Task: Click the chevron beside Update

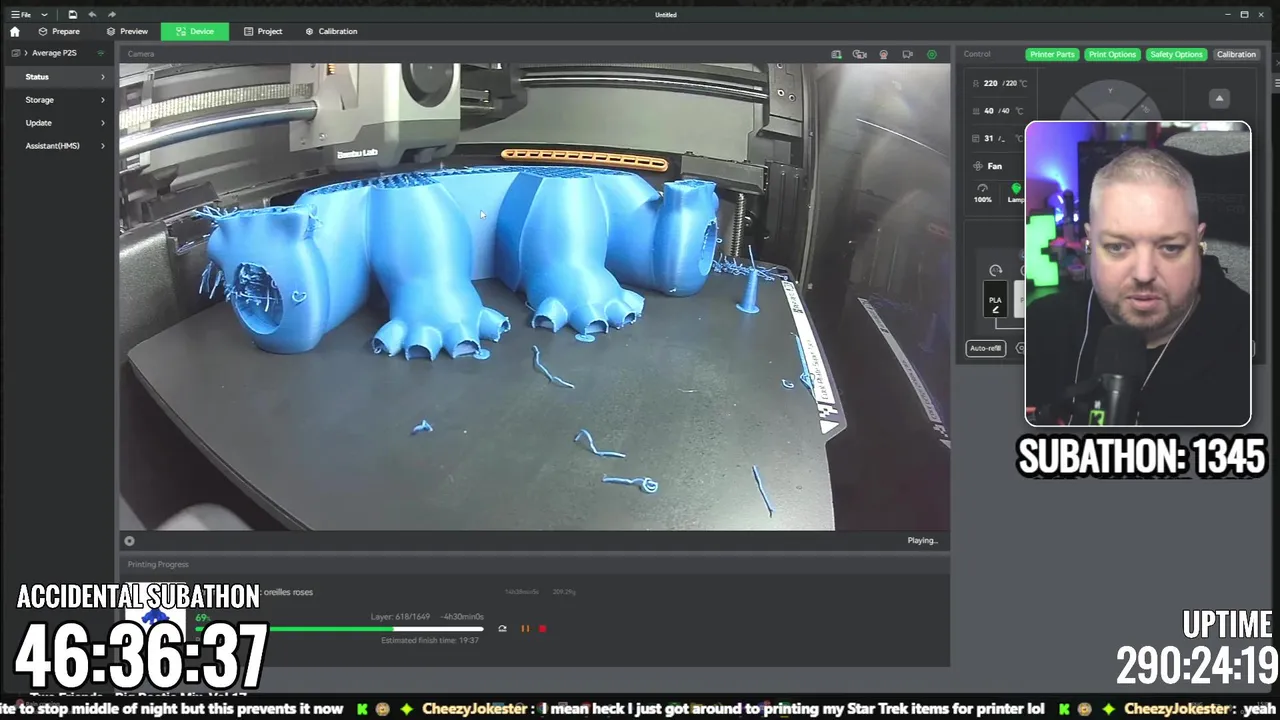Action: coord(102,123)
